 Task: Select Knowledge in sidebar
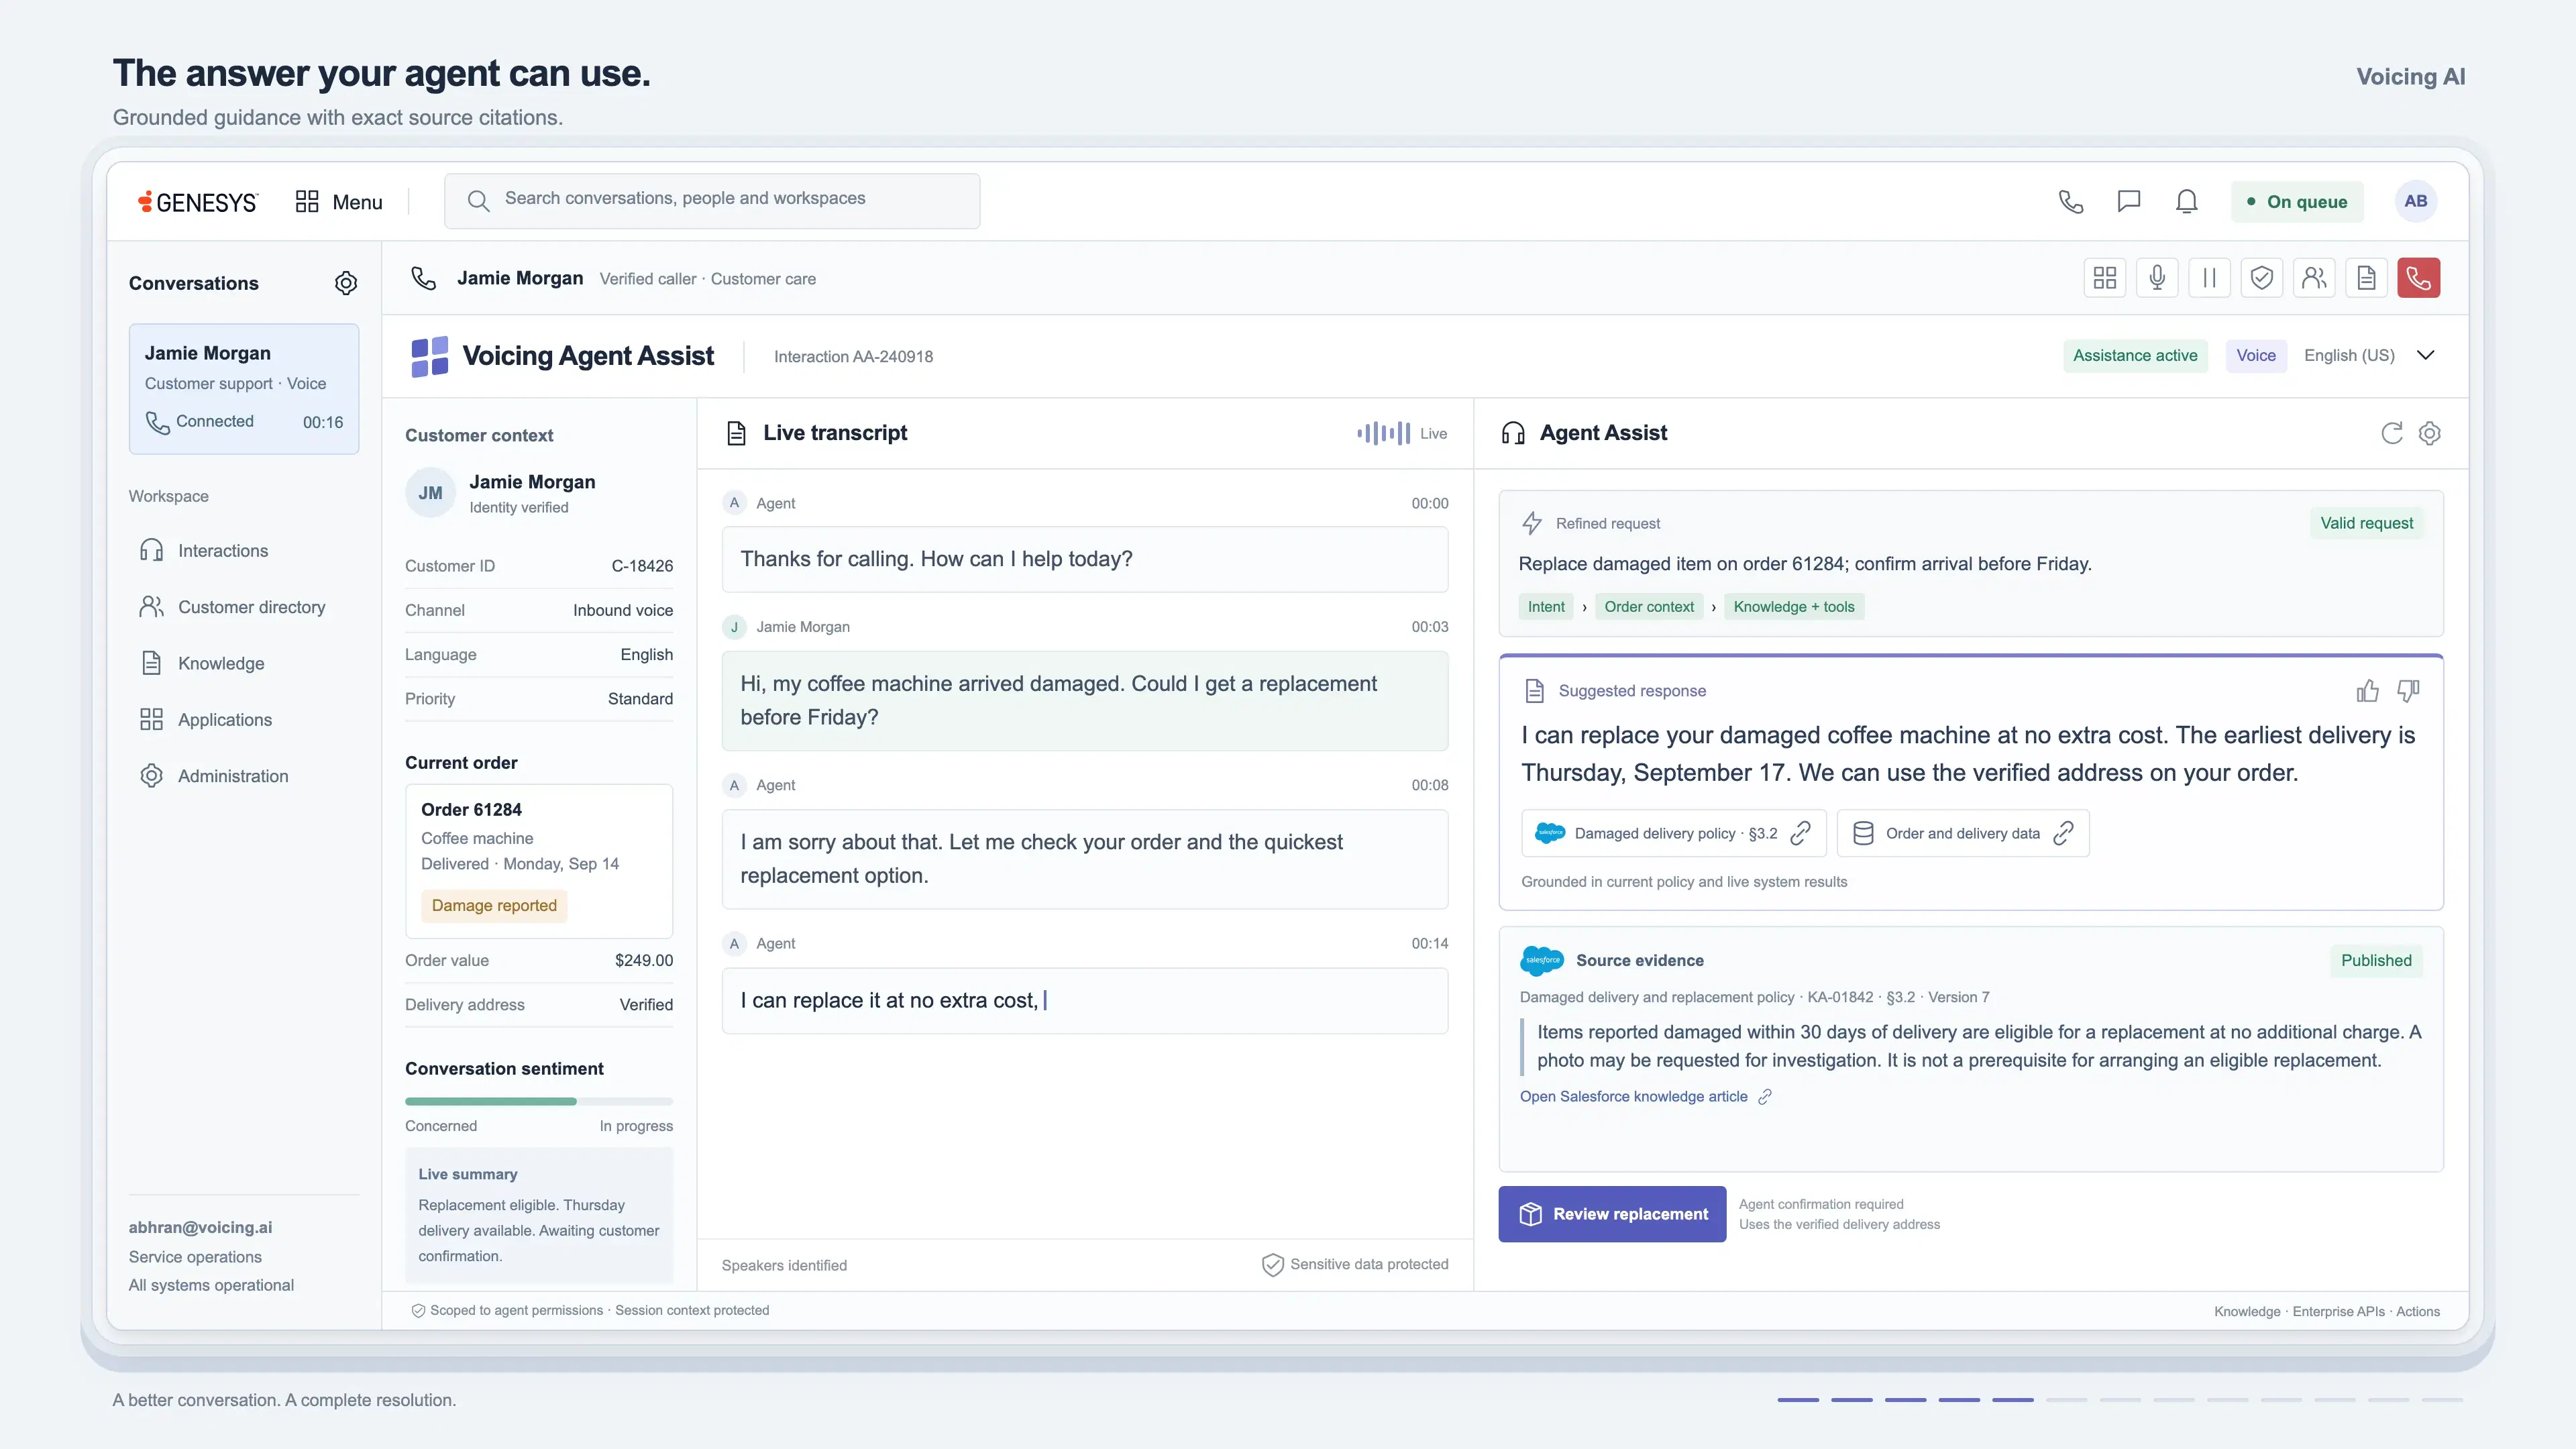coord(202,663)
